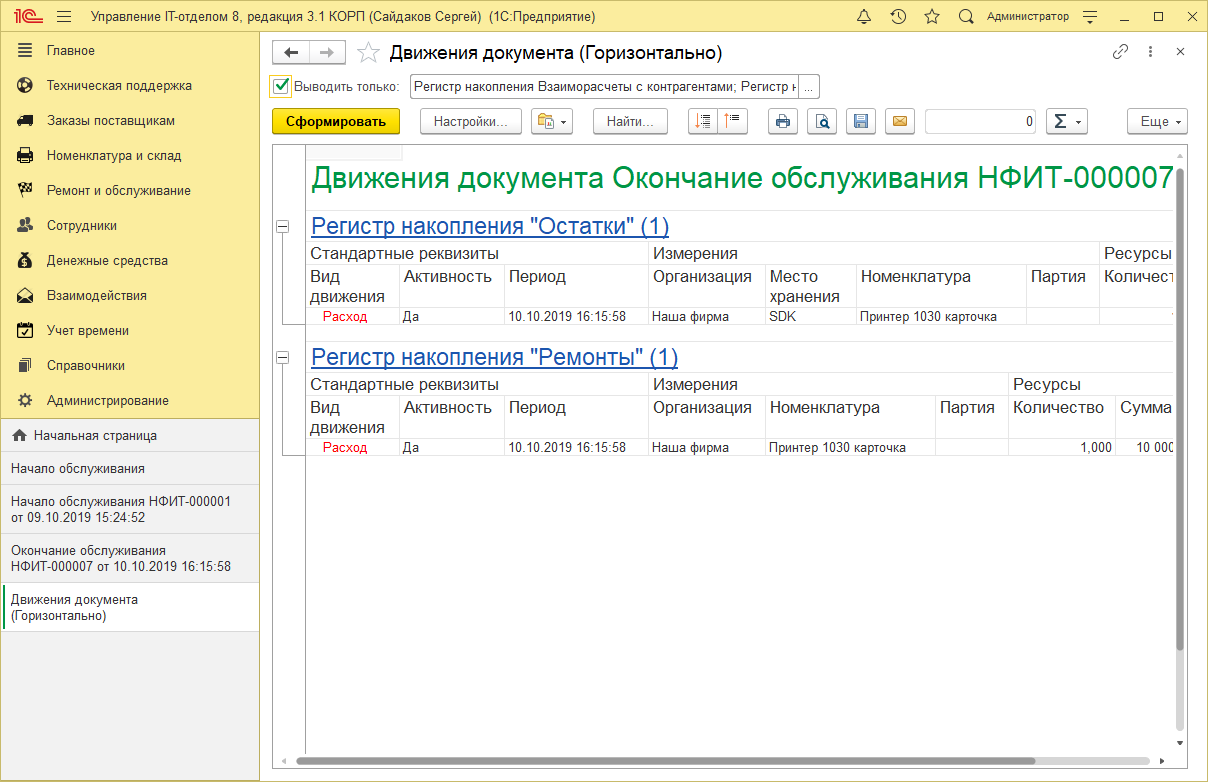
Task: Send the report by email
Action: tap(899, 121)
